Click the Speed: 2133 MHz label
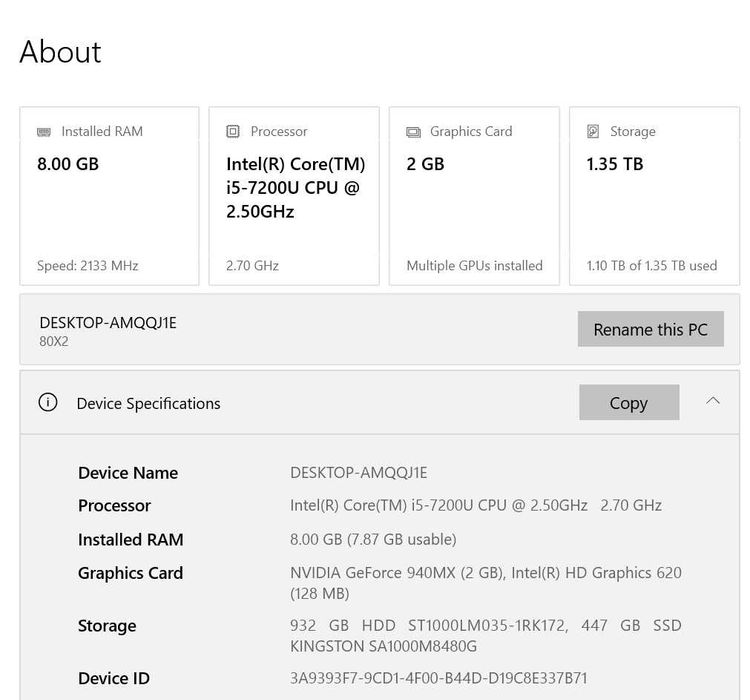Screen dimensions: 750x700 click(x=88, y=266)
